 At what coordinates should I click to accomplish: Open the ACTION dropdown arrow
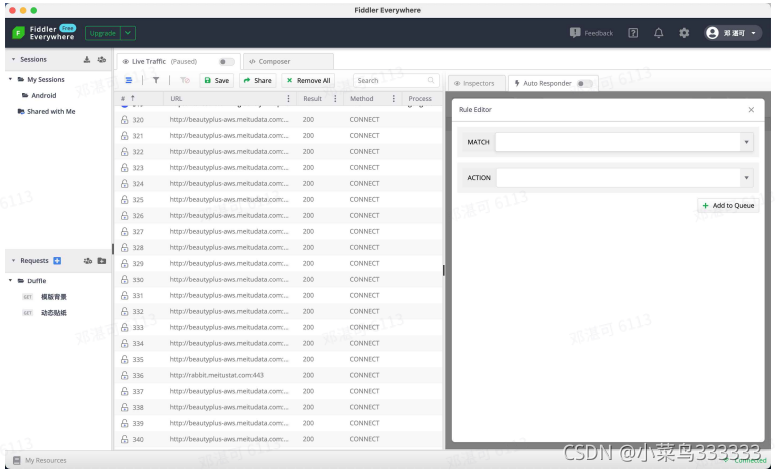pos(746,178)
